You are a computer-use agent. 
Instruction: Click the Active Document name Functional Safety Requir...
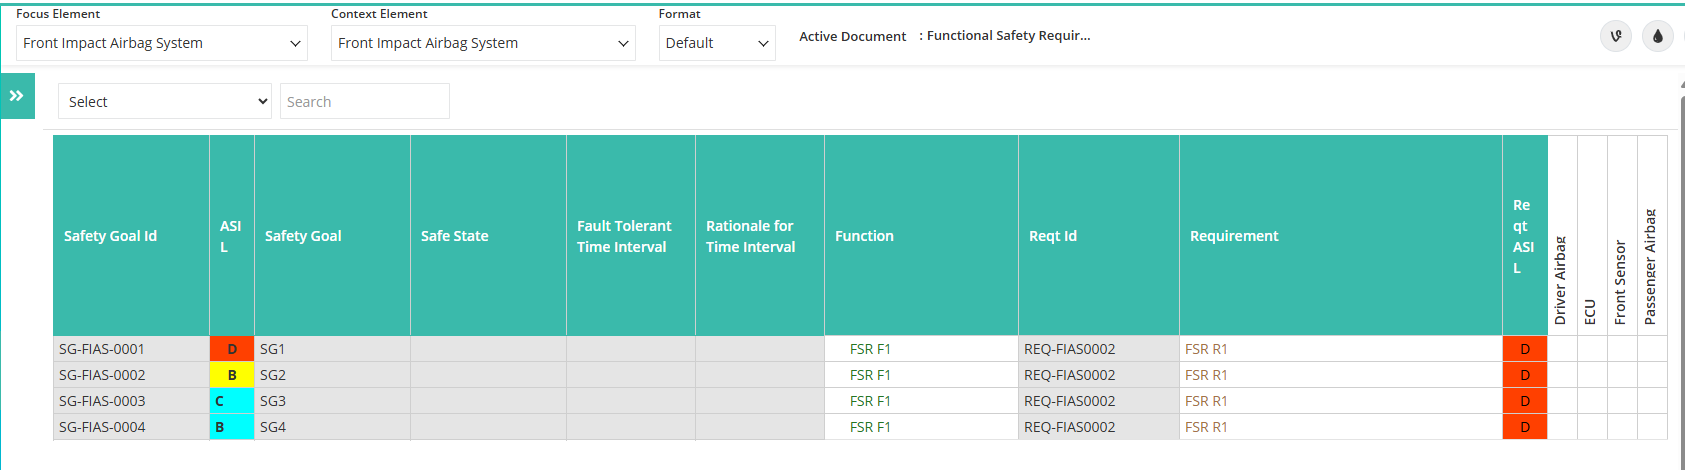coord(1008,36)
